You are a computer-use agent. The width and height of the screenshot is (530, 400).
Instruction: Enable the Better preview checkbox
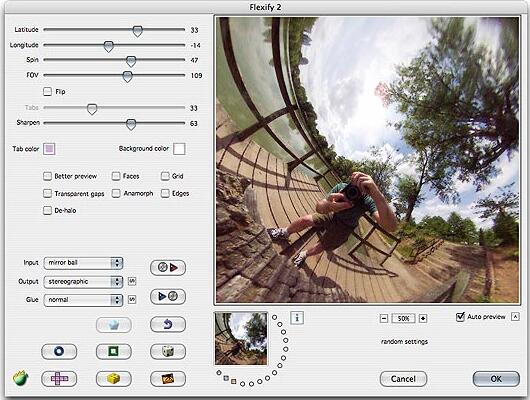(48, 176)
